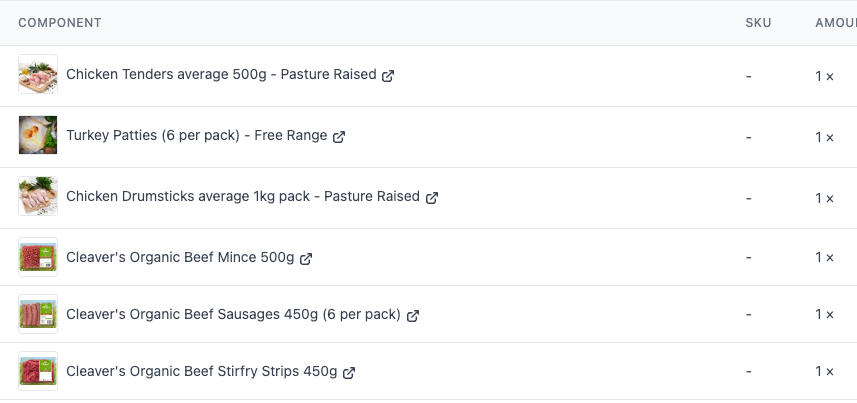Open Chicken Tenders average 500g link
This screenshot has width=857, height=403.
tap(221, 75)
